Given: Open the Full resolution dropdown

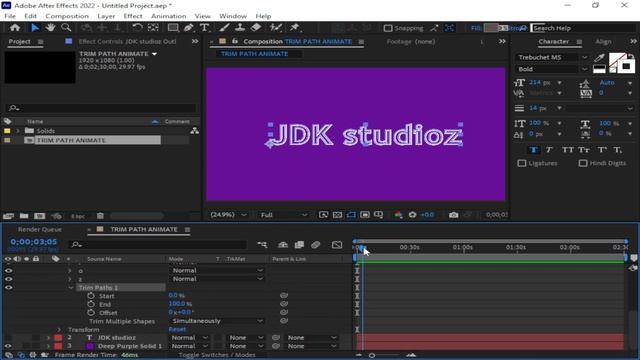Looking at the screenshot, I should click(x=284, y=215).
